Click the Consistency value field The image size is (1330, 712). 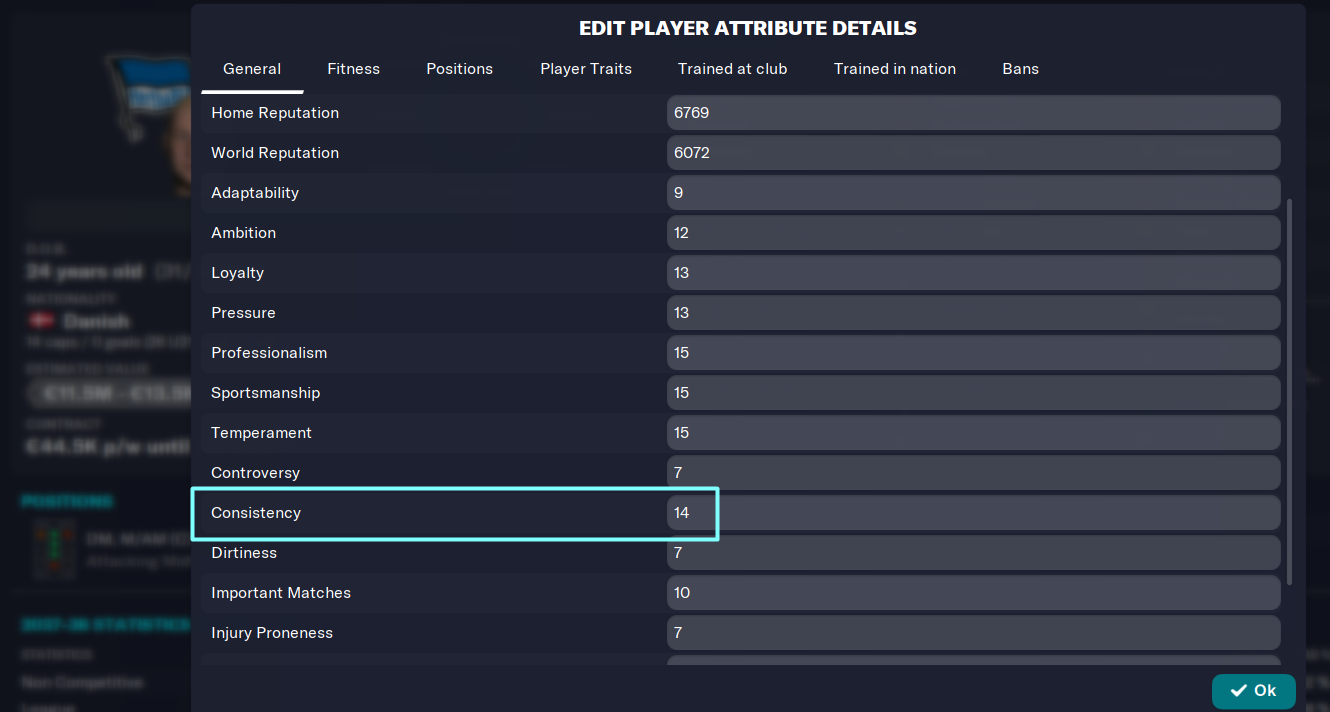973,513
